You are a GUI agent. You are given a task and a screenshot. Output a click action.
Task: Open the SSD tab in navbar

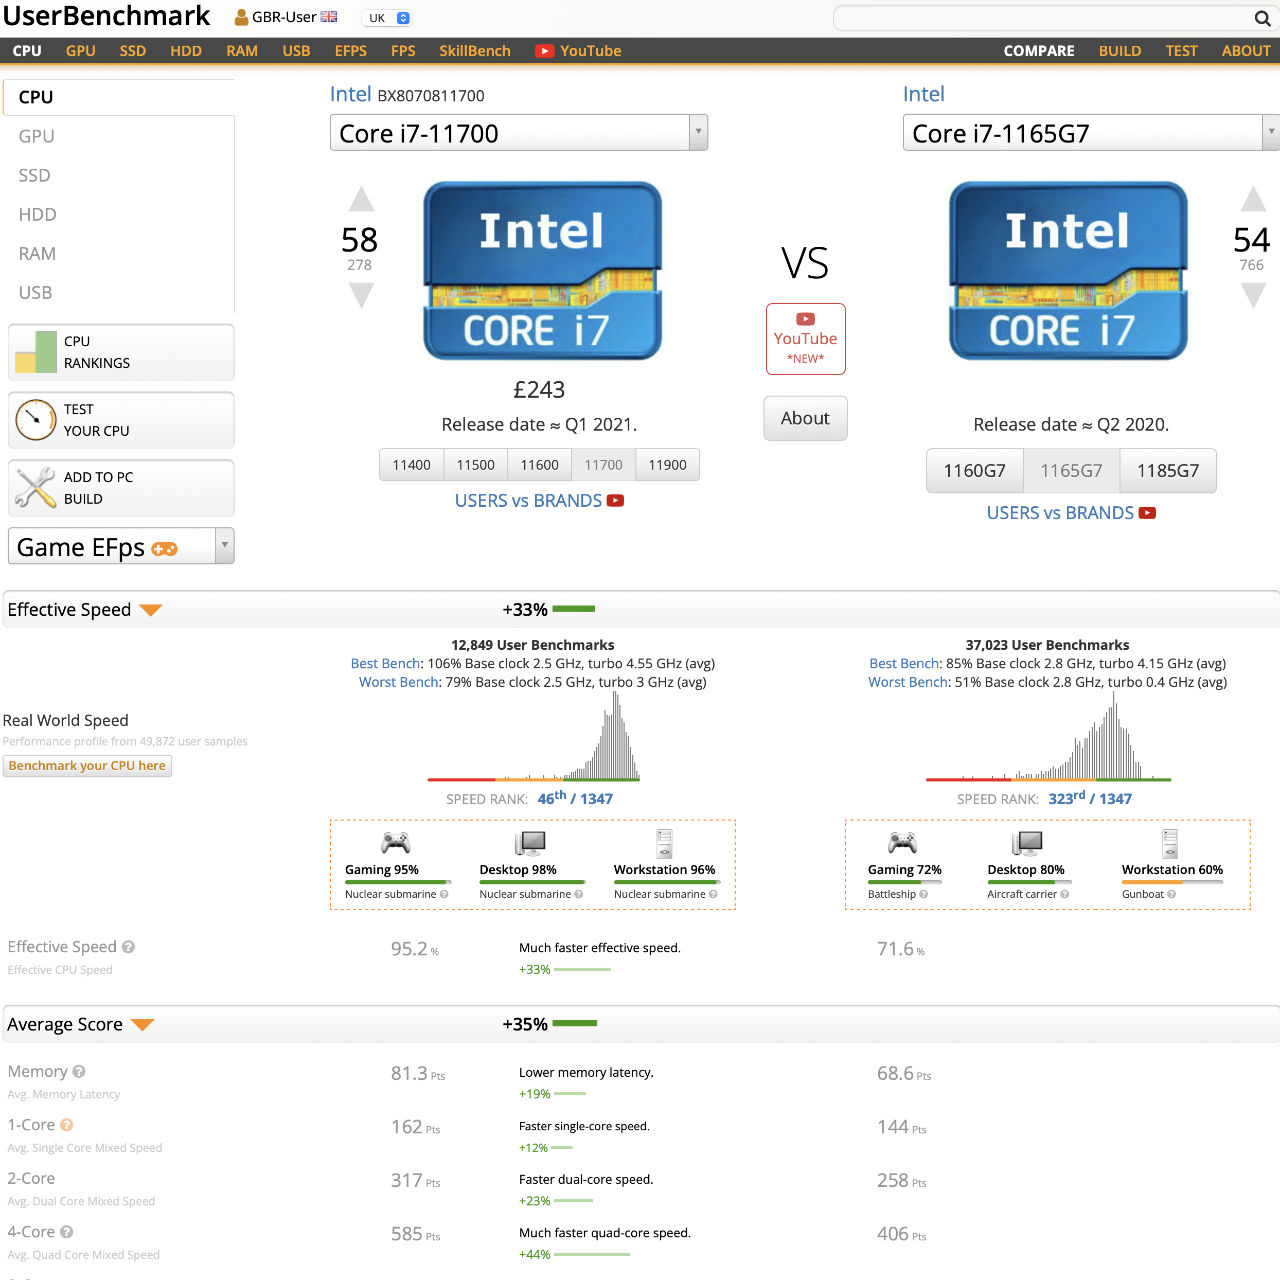133,51
